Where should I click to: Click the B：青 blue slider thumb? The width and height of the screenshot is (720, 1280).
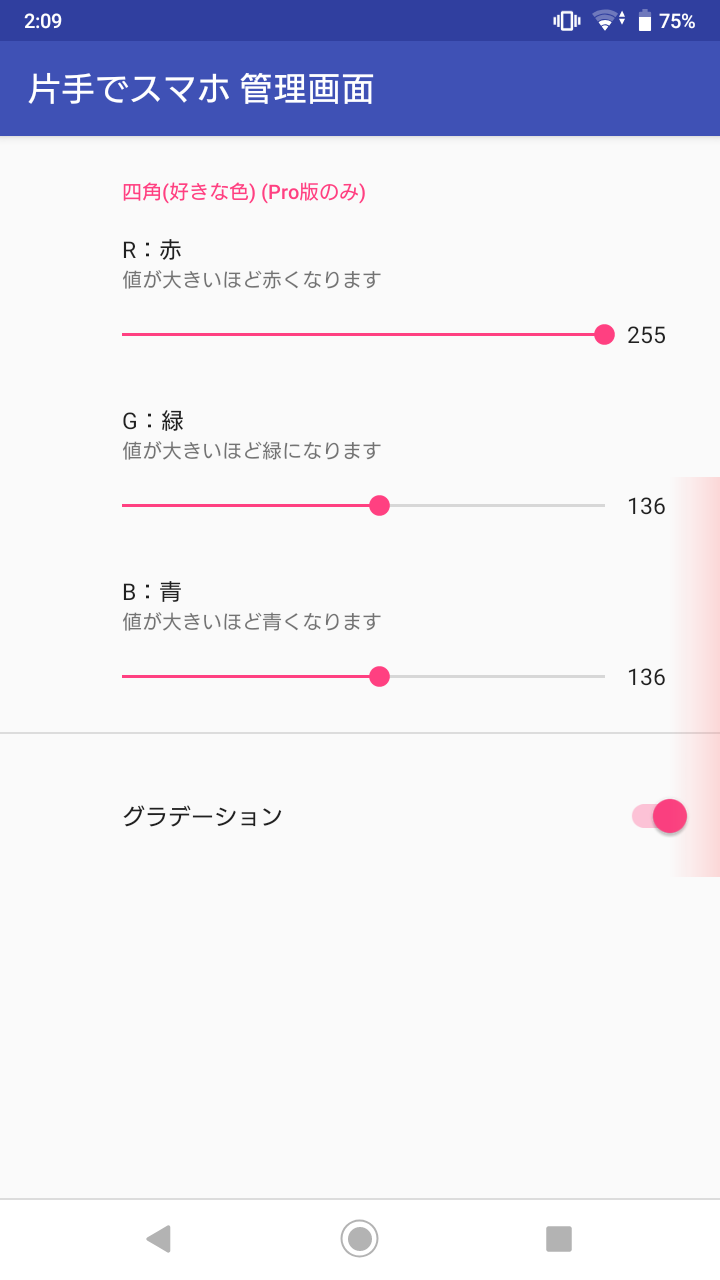[379, 677]
